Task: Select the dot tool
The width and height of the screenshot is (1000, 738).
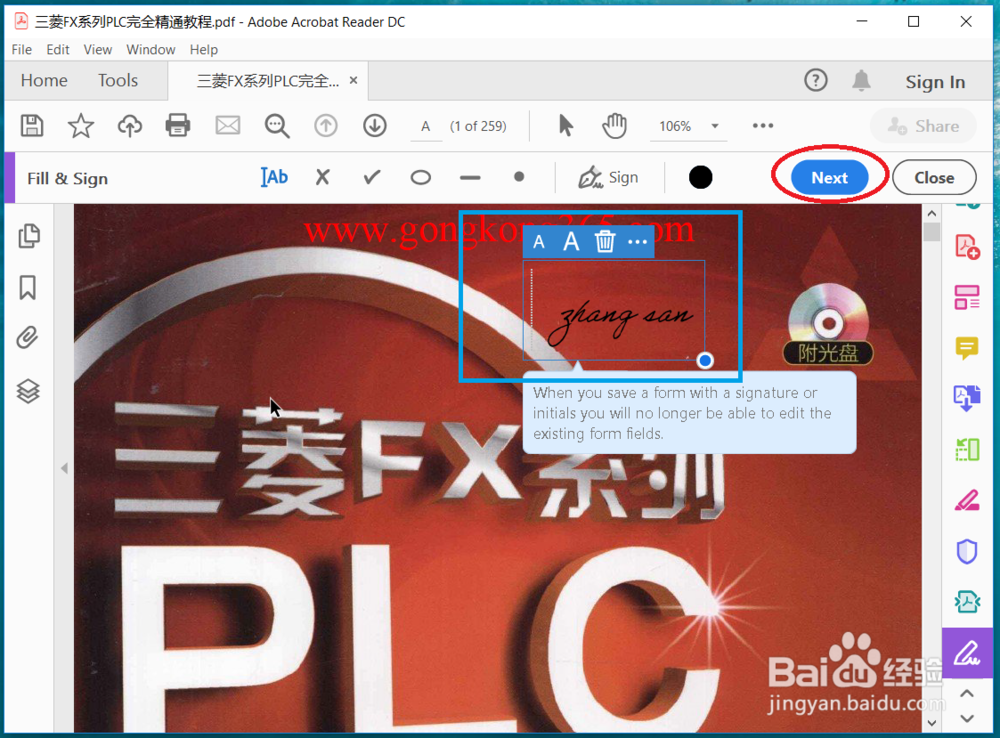Action: click(x=519, y=177)
